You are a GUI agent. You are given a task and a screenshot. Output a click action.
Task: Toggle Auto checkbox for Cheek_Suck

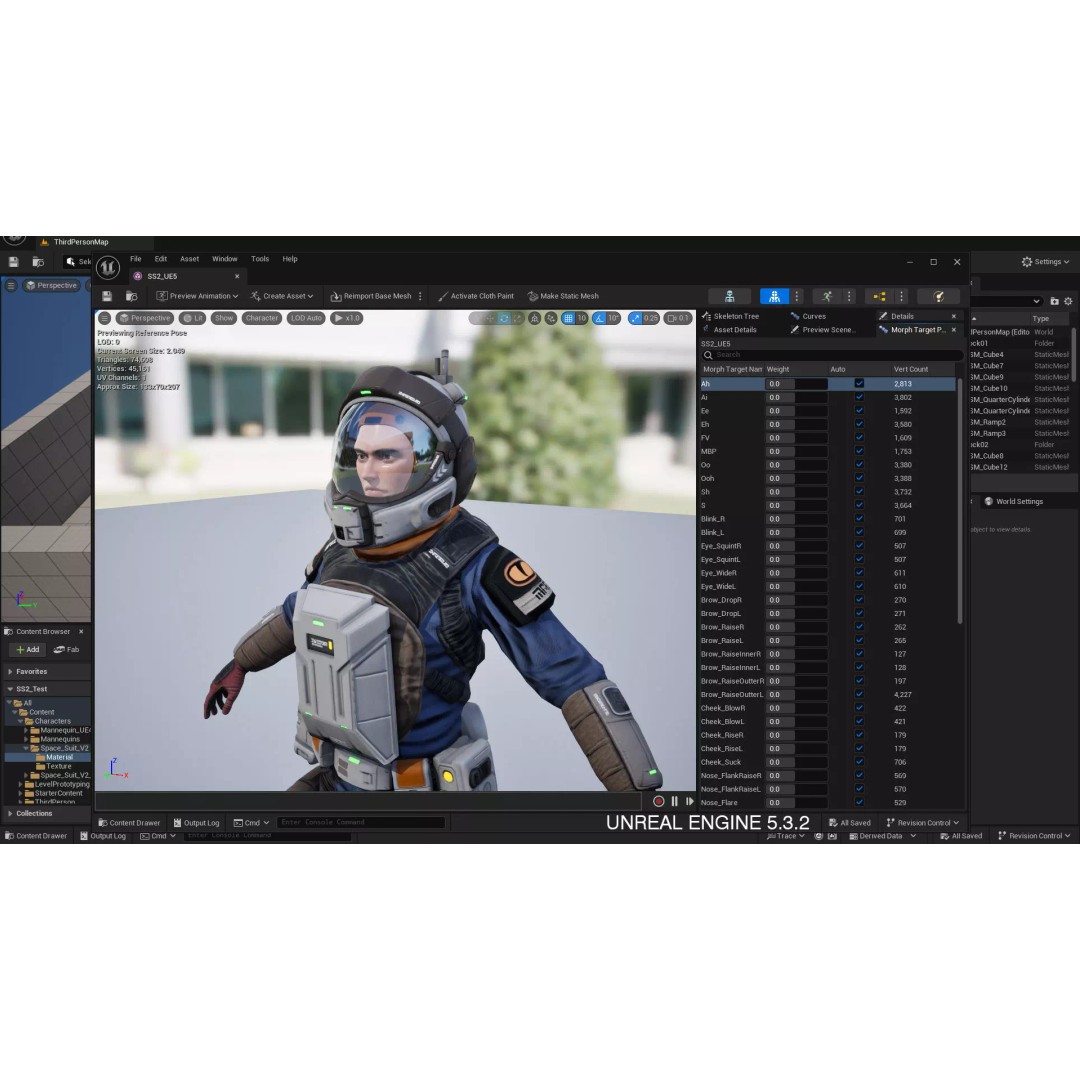coord(859,762)
